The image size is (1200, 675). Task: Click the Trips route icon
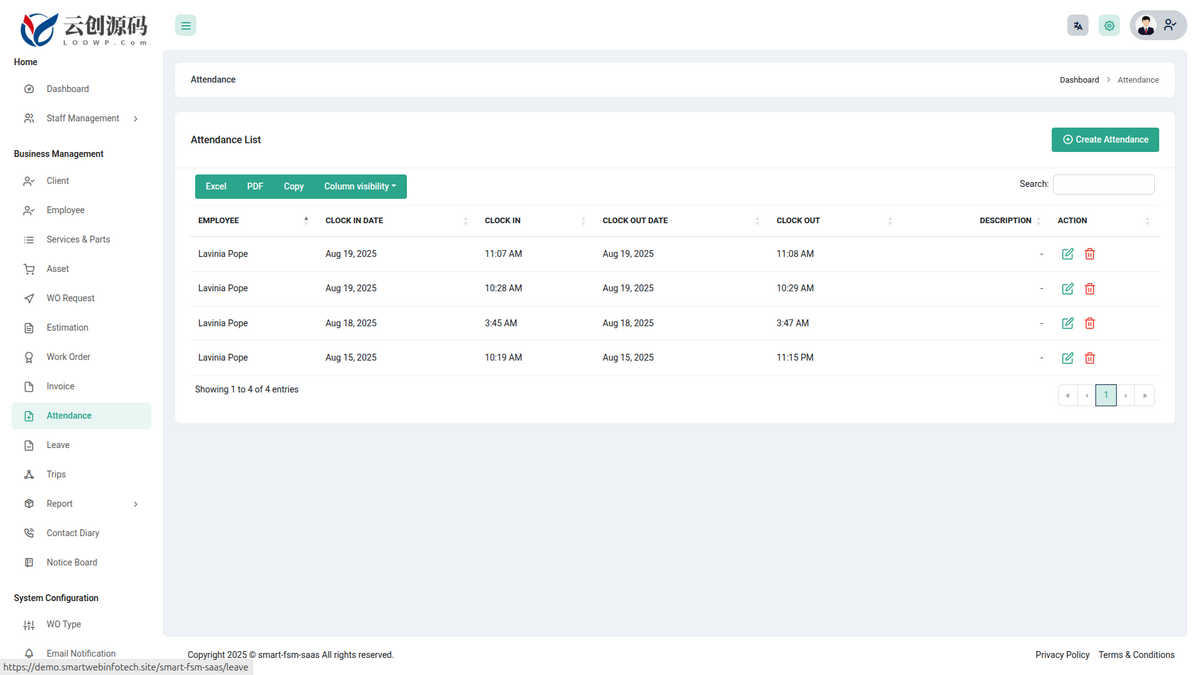tap(29, 474)
